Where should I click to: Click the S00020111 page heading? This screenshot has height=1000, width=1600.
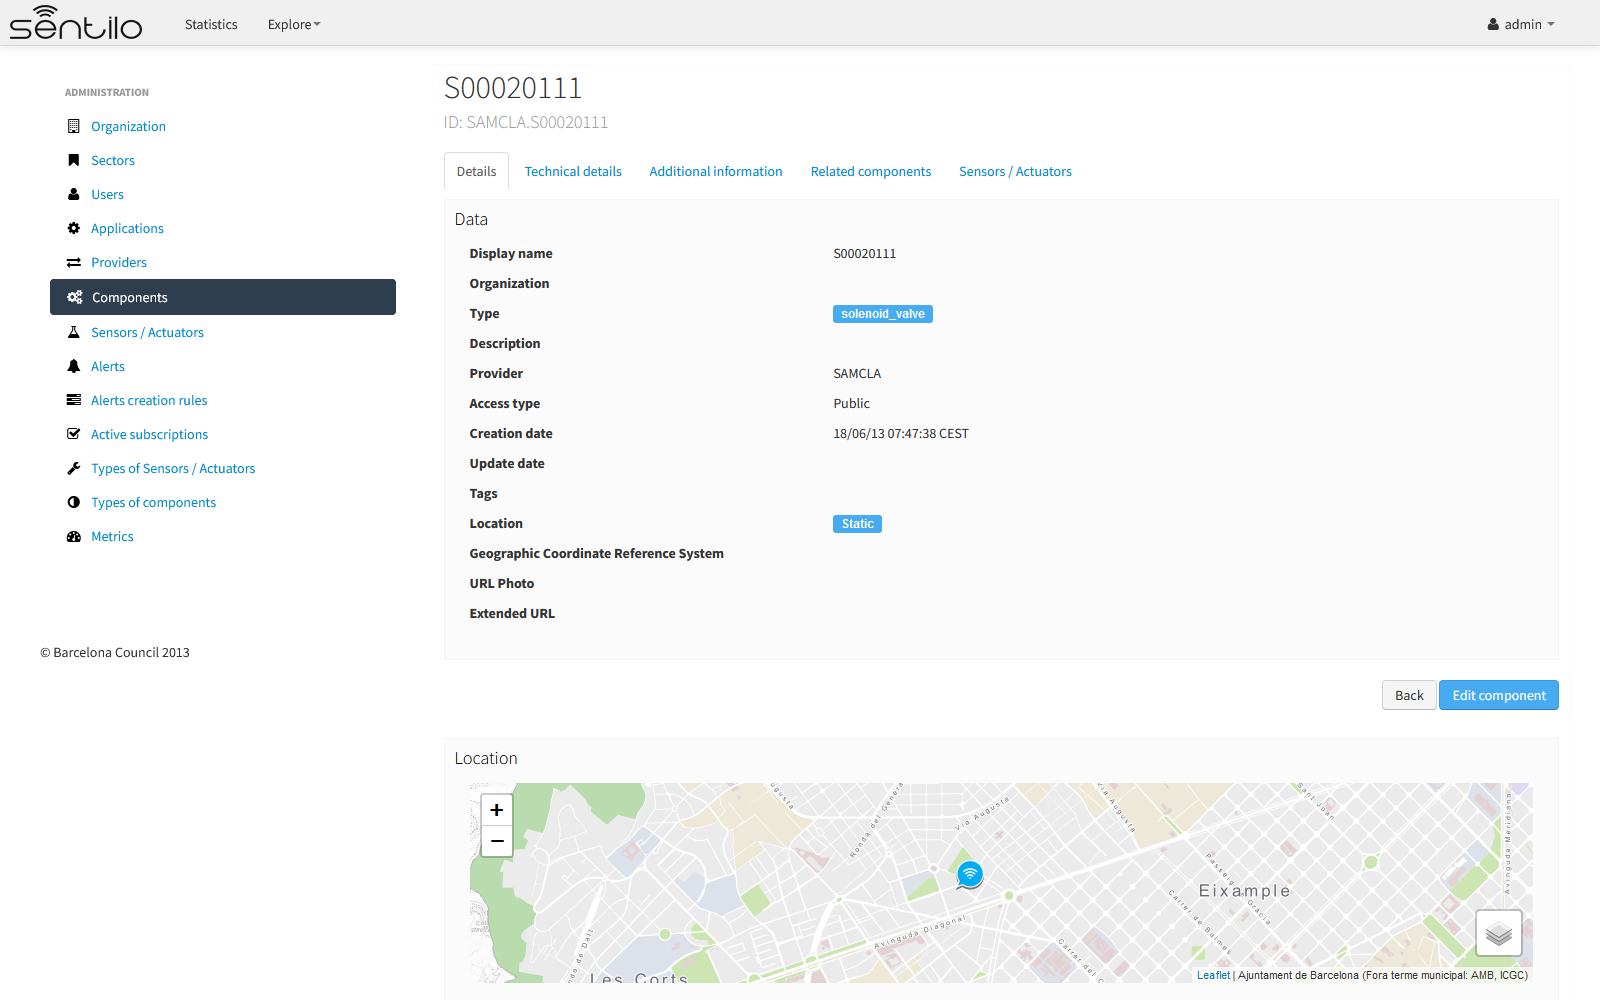(x=513, y=88)
